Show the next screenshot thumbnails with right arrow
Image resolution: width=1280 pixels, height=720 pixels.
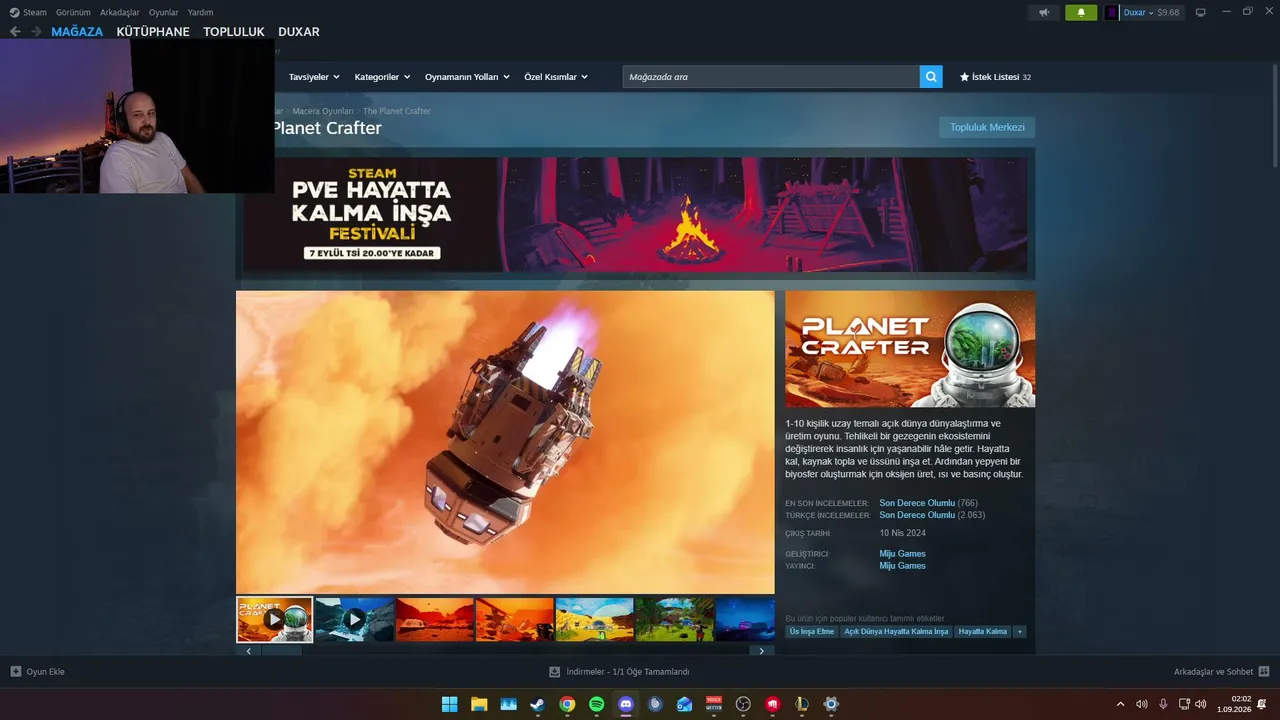pos(761,651)
